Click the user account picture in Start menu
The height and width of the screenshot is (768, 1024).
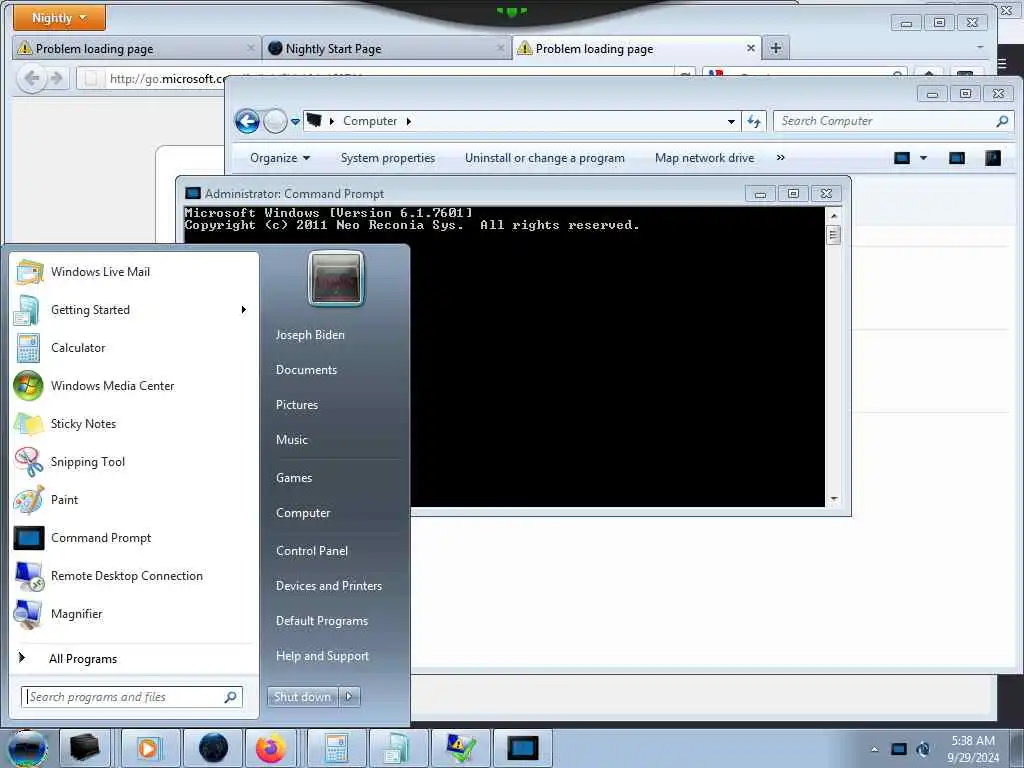coord(336,278)
